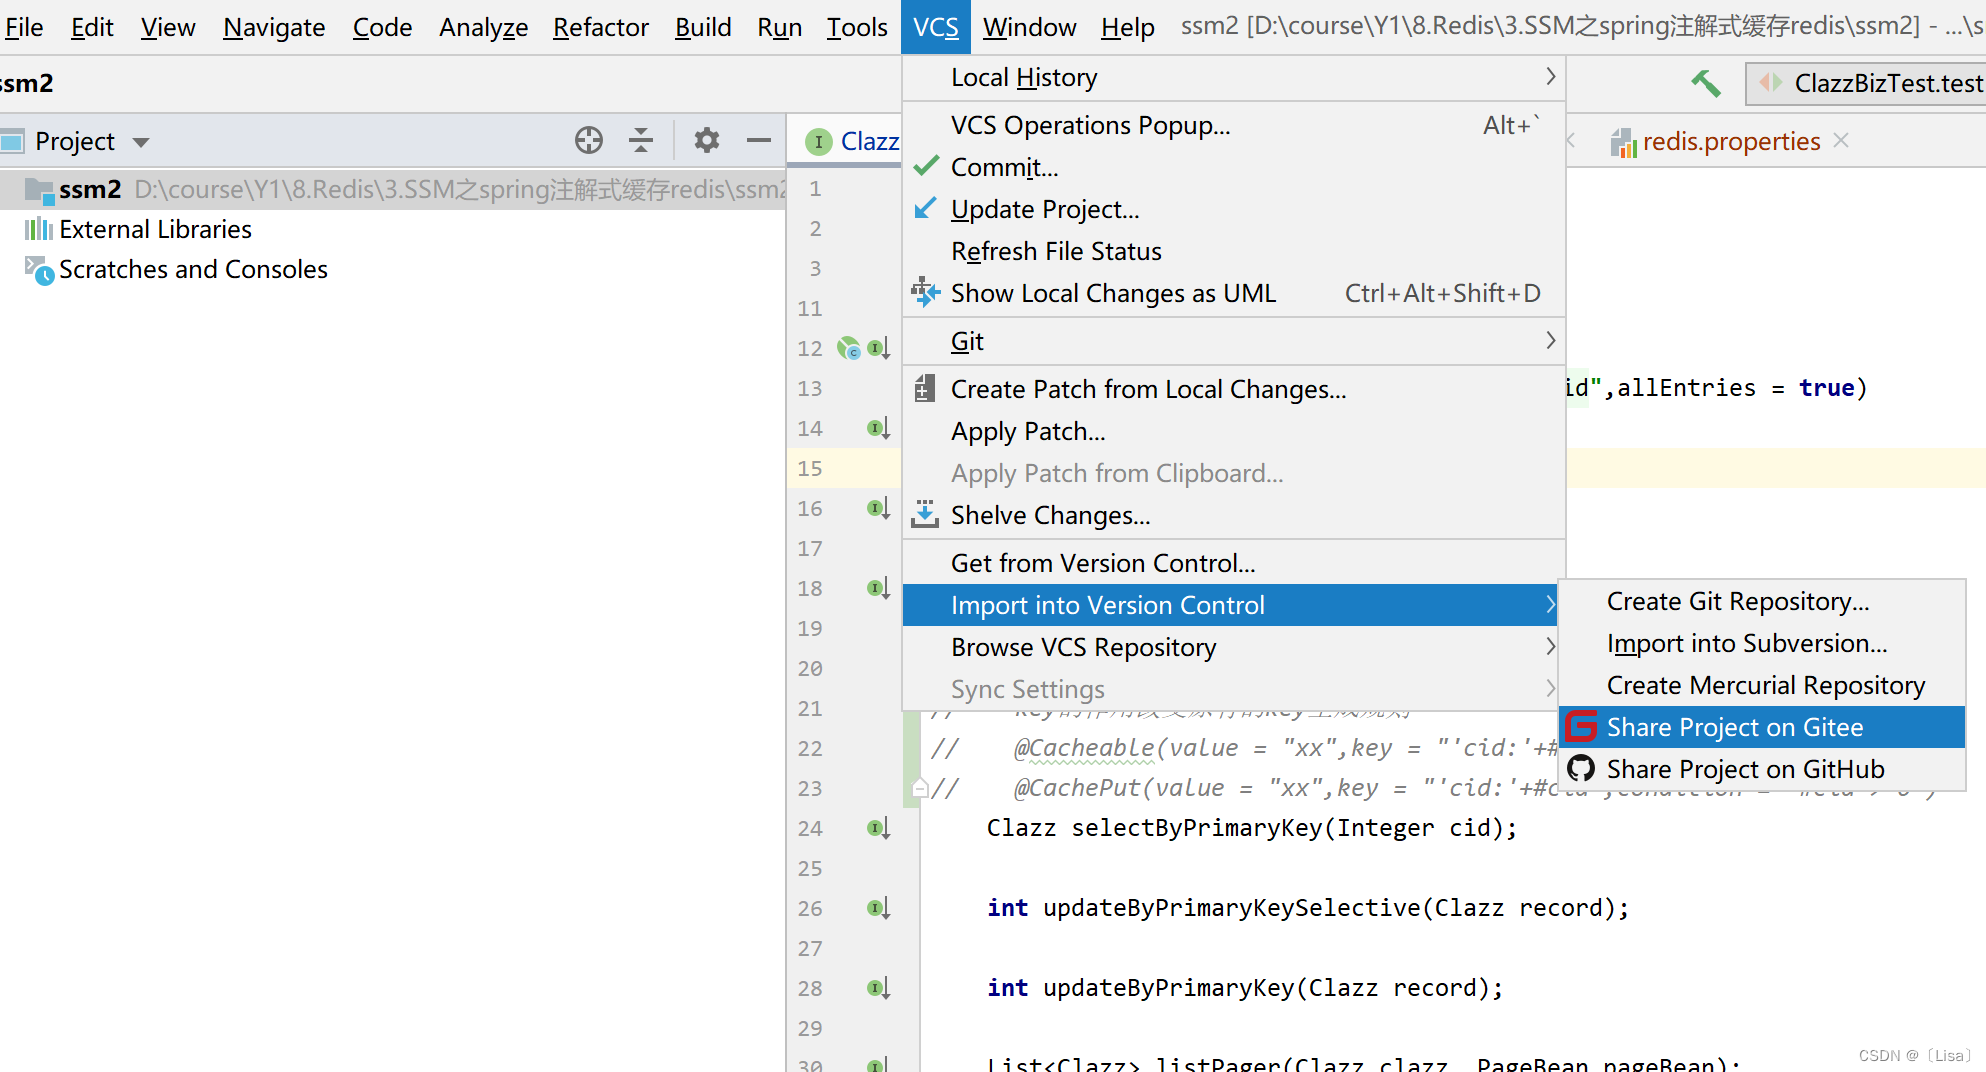Click the Gitee logo icon in the submenu
This screenshot has height=1072, width=1986.
point(1581,726)
